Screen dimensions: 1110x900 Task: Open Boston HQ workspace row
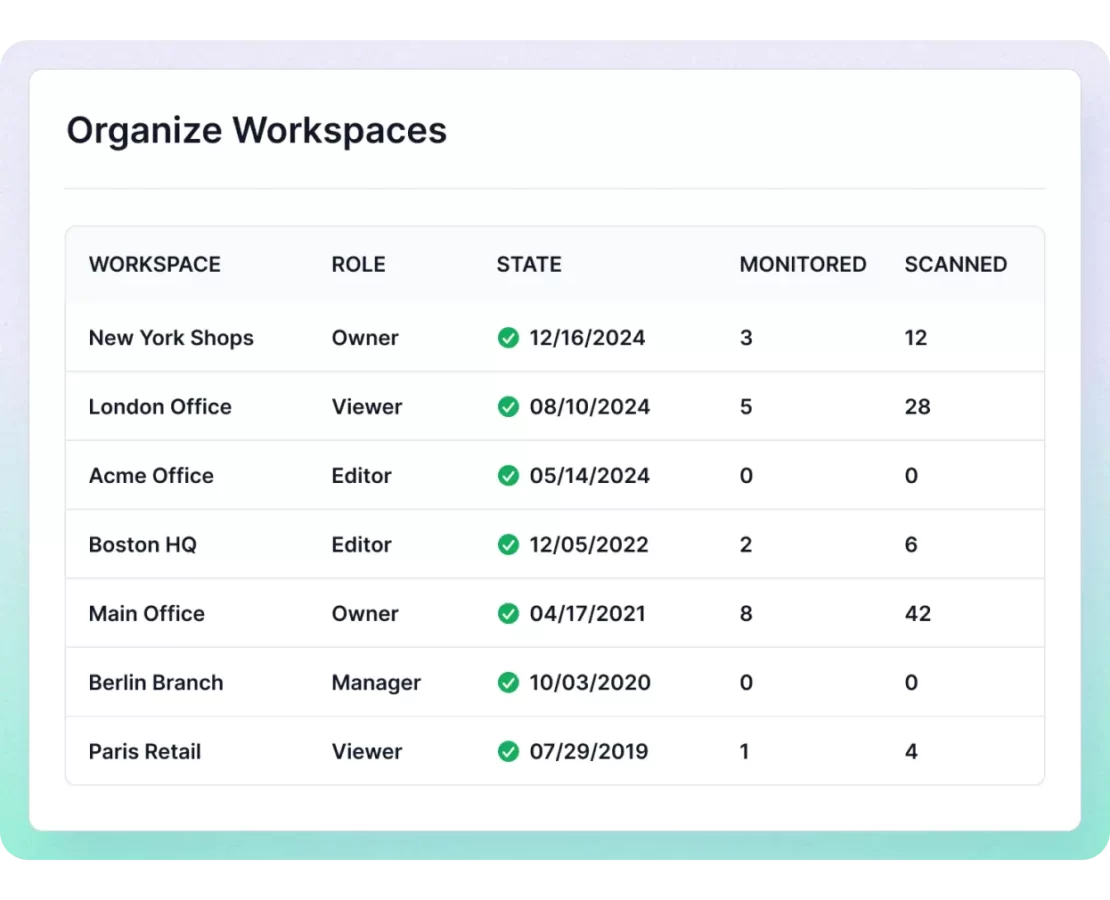click(x=143, y=545)
